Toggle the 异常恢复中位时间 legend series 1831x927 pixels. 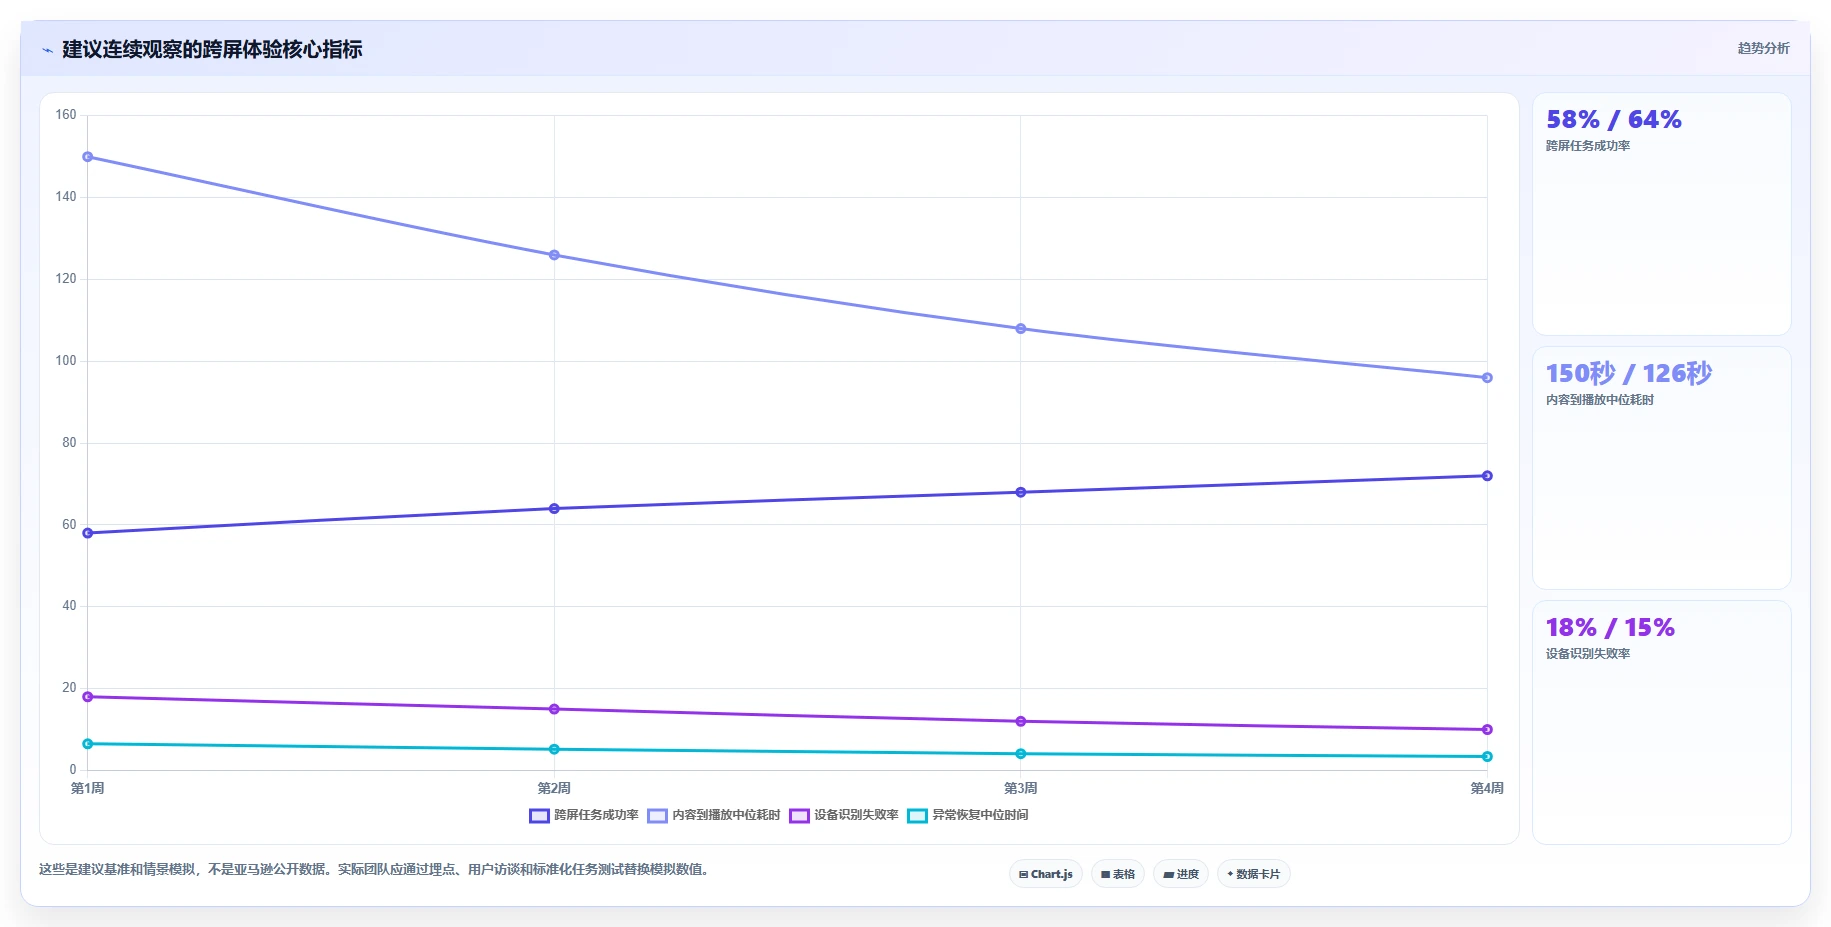968,815
